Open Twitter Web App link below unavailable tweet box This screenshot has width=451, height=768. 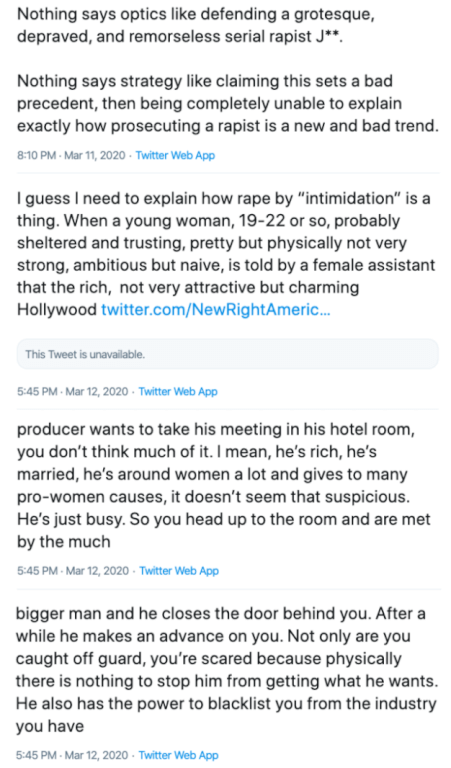178,391
